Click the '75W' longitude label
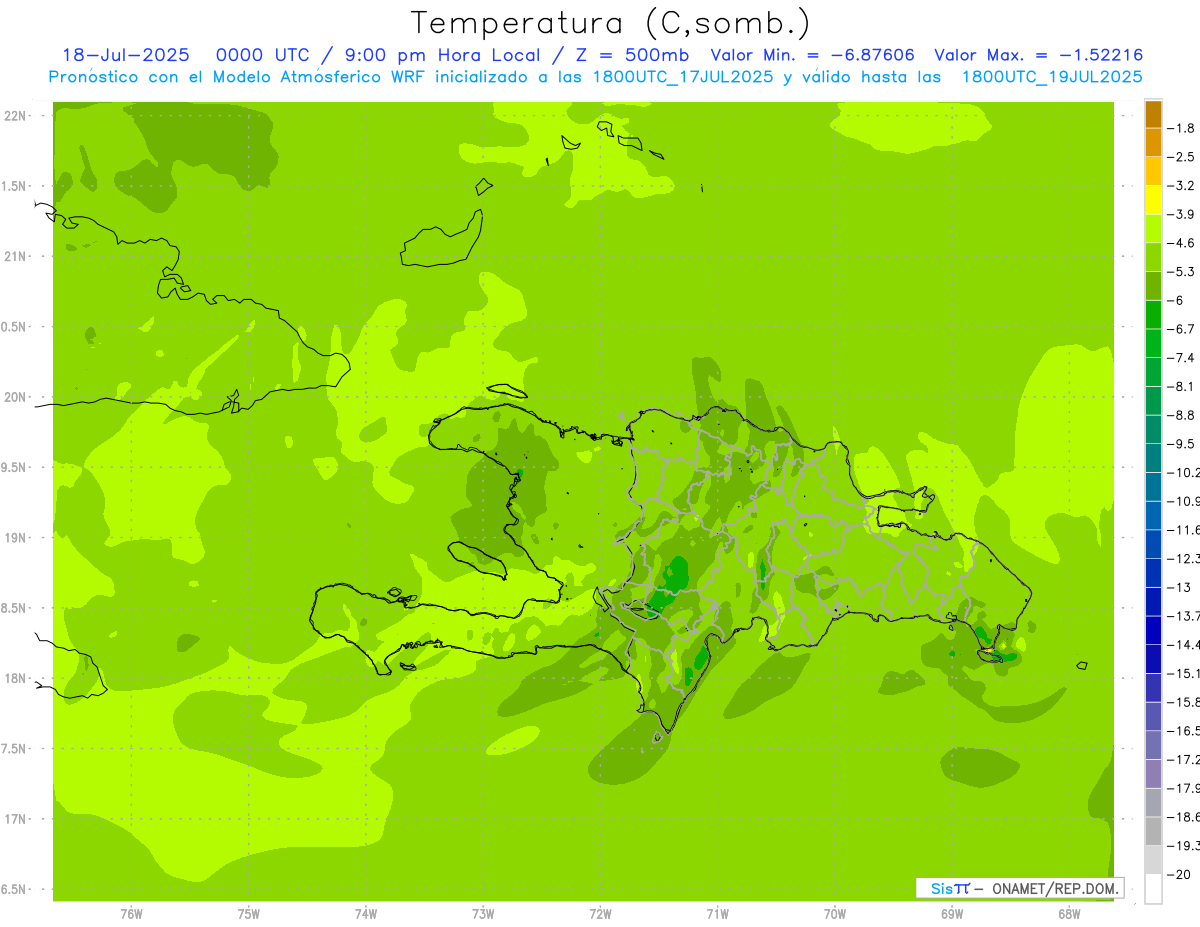This screenshot has width=1200, height=927. 249,914
